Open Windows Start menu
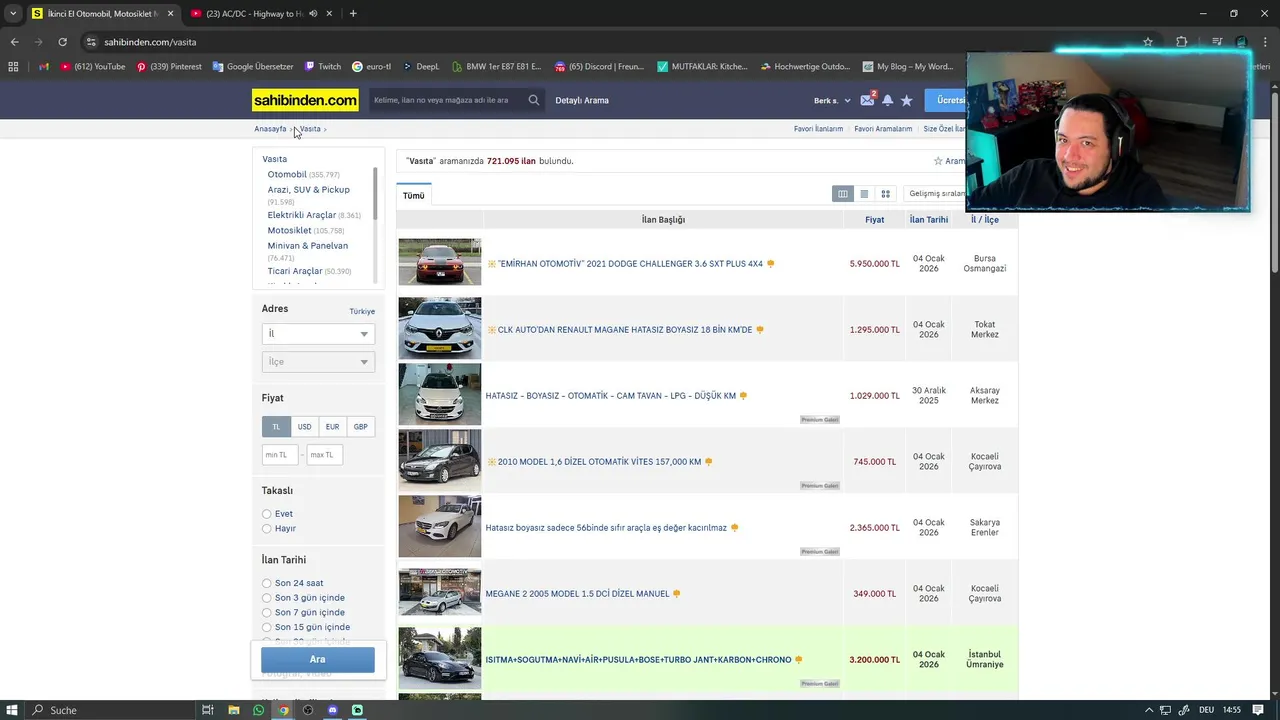The image size is (1280, 720). coord(11,710)
